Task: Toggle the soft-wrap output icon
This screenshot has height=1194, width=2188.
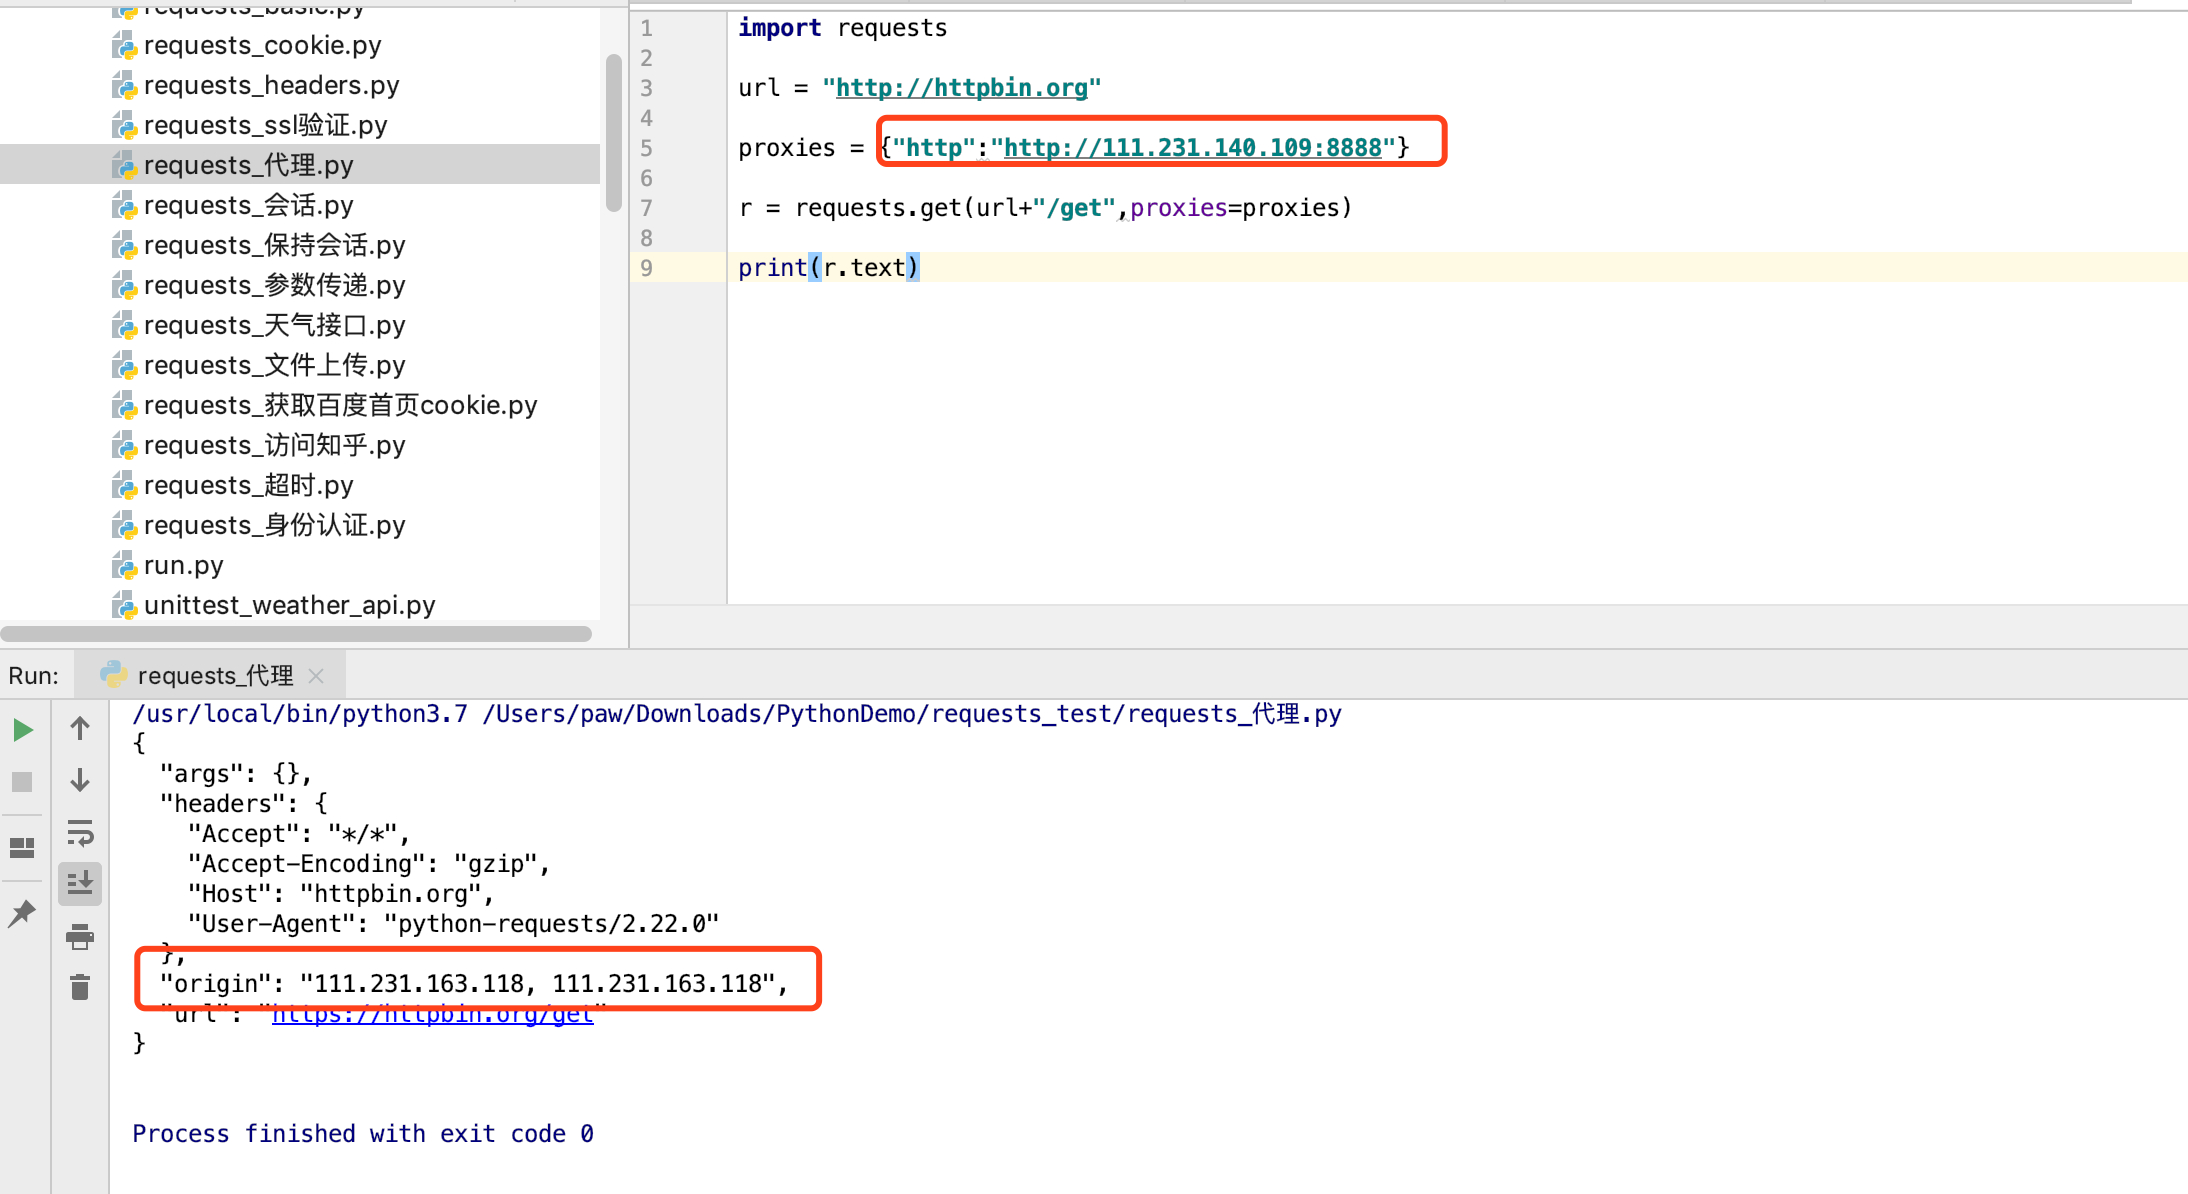Action: click(x=80, y=833)
